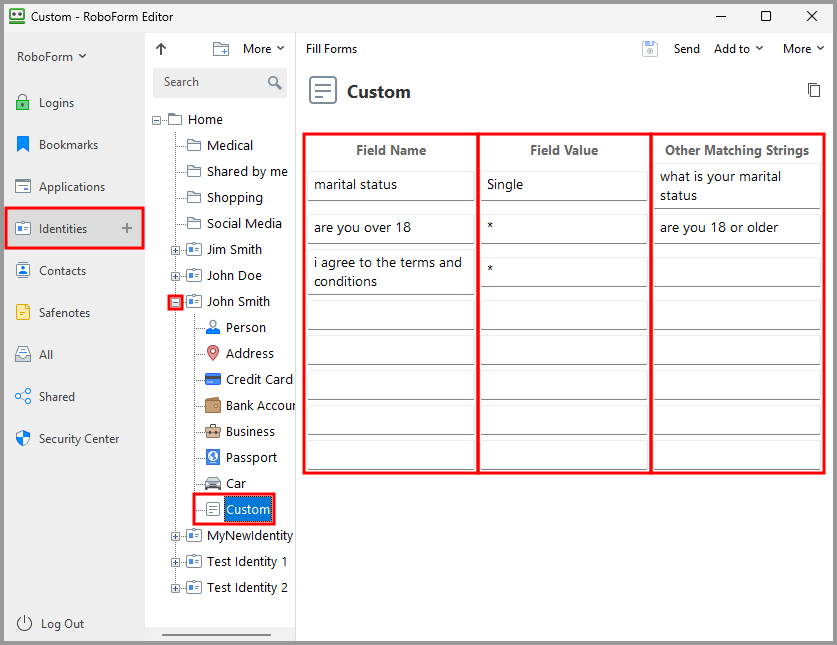The image size is (837, 645).
Task: Select the Car tree item
Action: (226, 484)
